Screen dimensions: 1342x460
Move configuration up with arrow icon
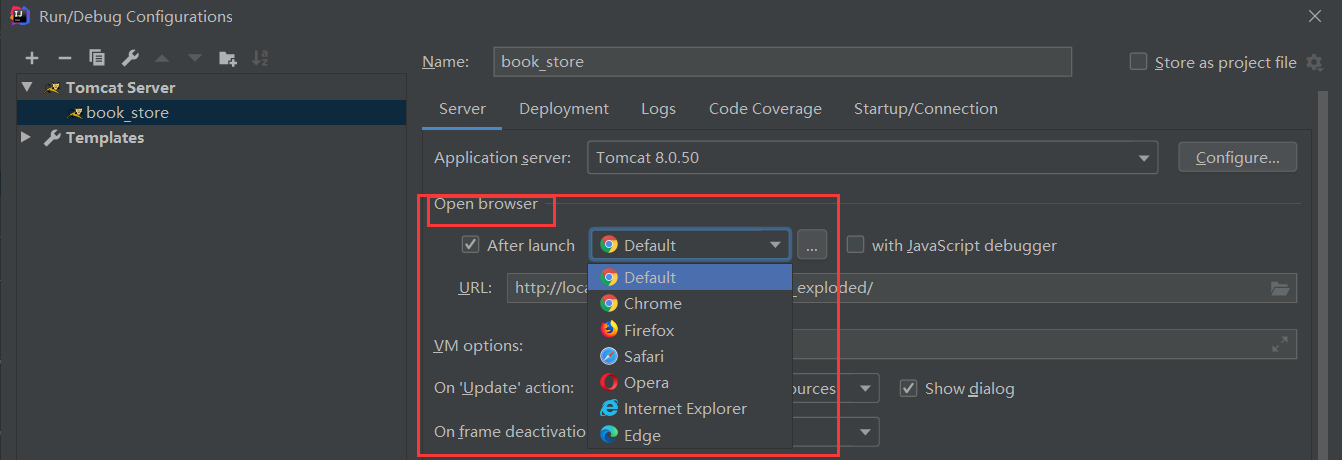pos(162,58)
